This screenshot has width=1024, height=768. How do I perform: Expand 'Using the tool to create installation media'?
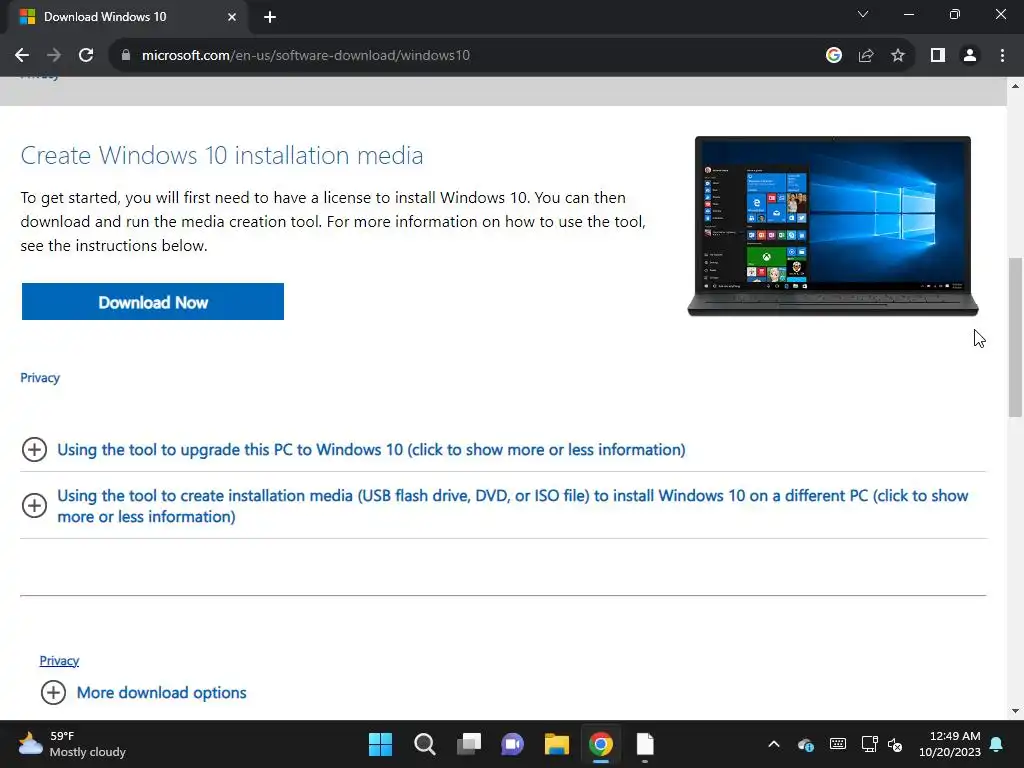pos(513,505)
